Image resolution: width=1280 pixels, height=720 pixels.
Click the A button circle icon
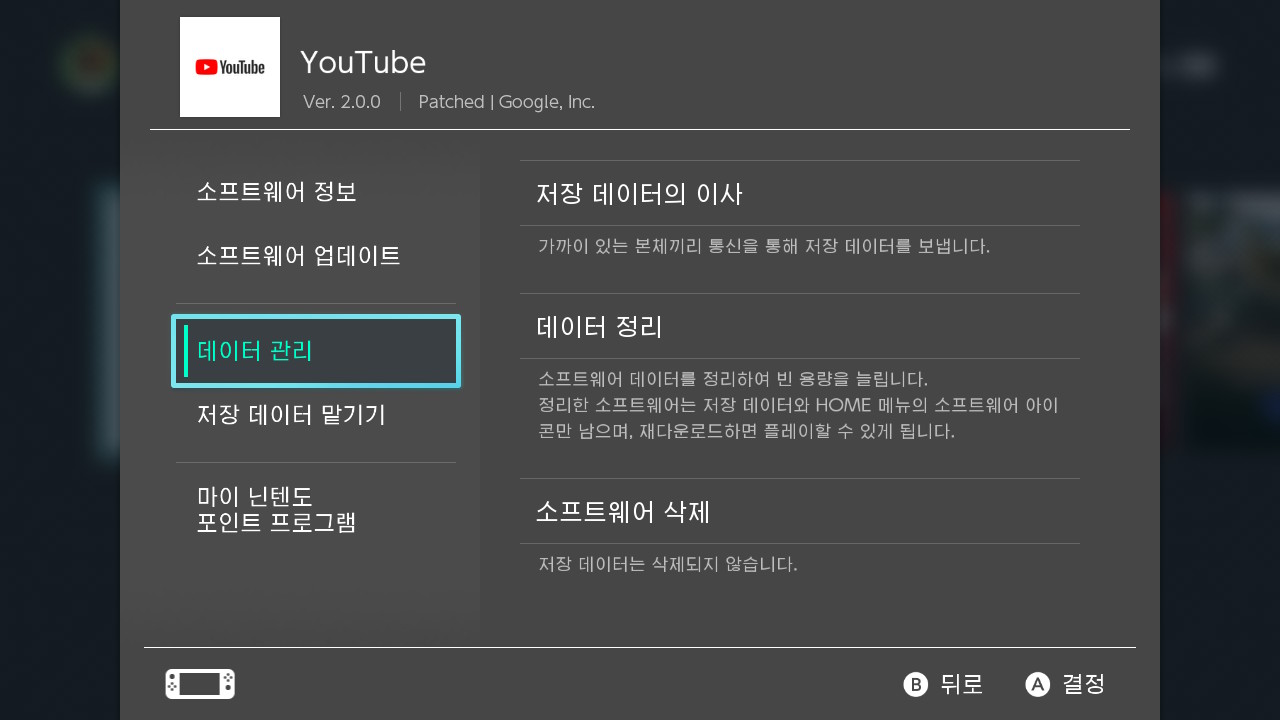point(1038,684)
